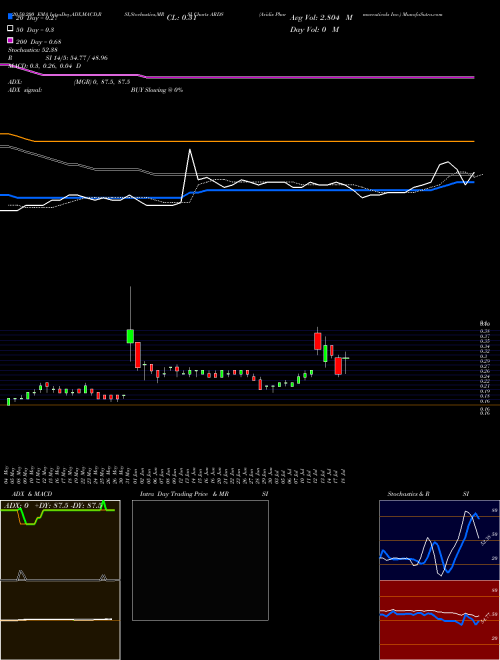
Task: Click the '(MGR) 0, 87.5, 87.5' ADX values
Action: click(102, 82)
